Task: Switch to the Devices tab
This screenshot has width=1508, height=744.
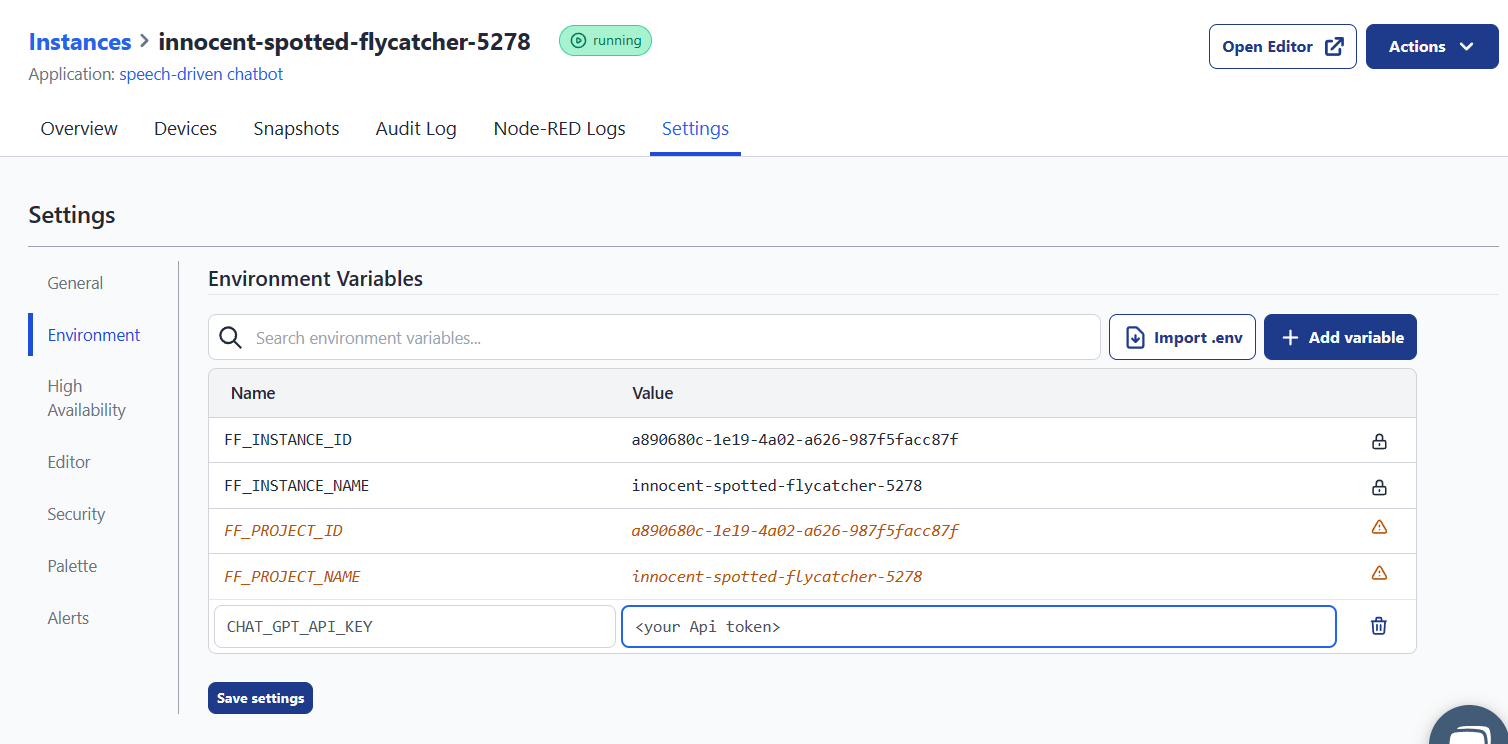Action: click(x=185, y=128)
